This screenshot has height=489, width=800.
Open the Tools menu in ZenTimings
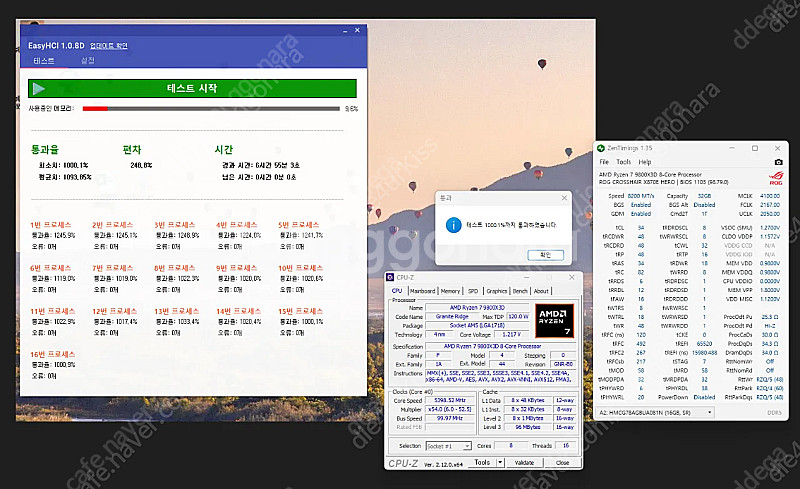click(x=623, y=162)
